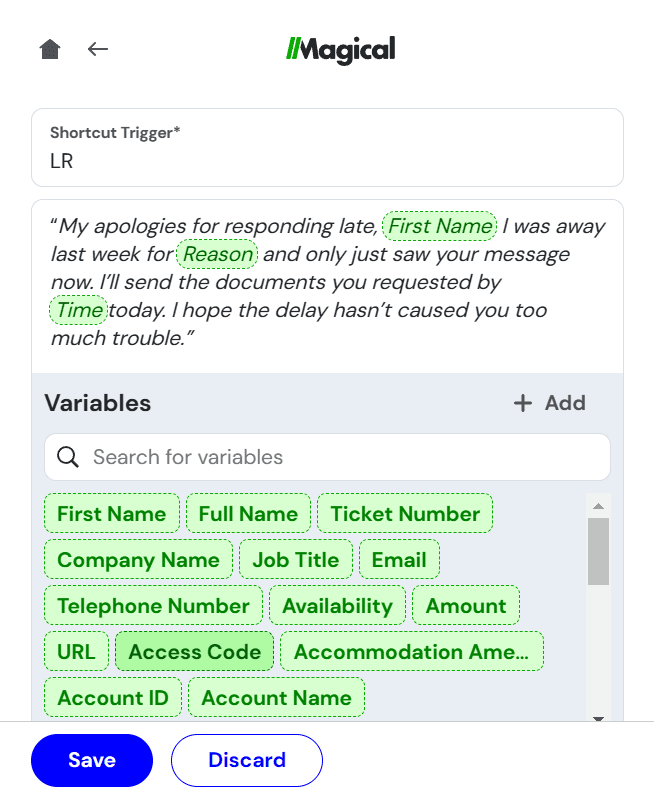
Task: Insert the Company Name variable
Action: coord(138,560)
